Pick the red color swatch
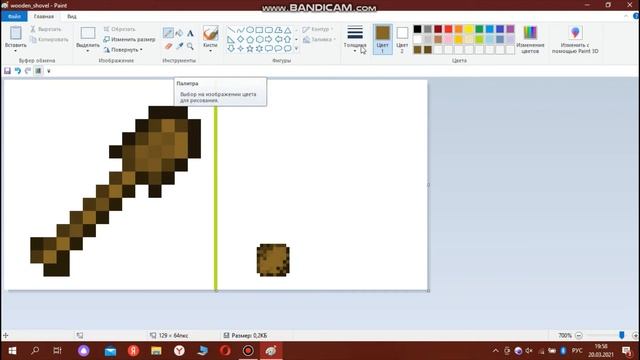Image resolution: width=640 pixels, height=360 pixels. click(448, 29)
